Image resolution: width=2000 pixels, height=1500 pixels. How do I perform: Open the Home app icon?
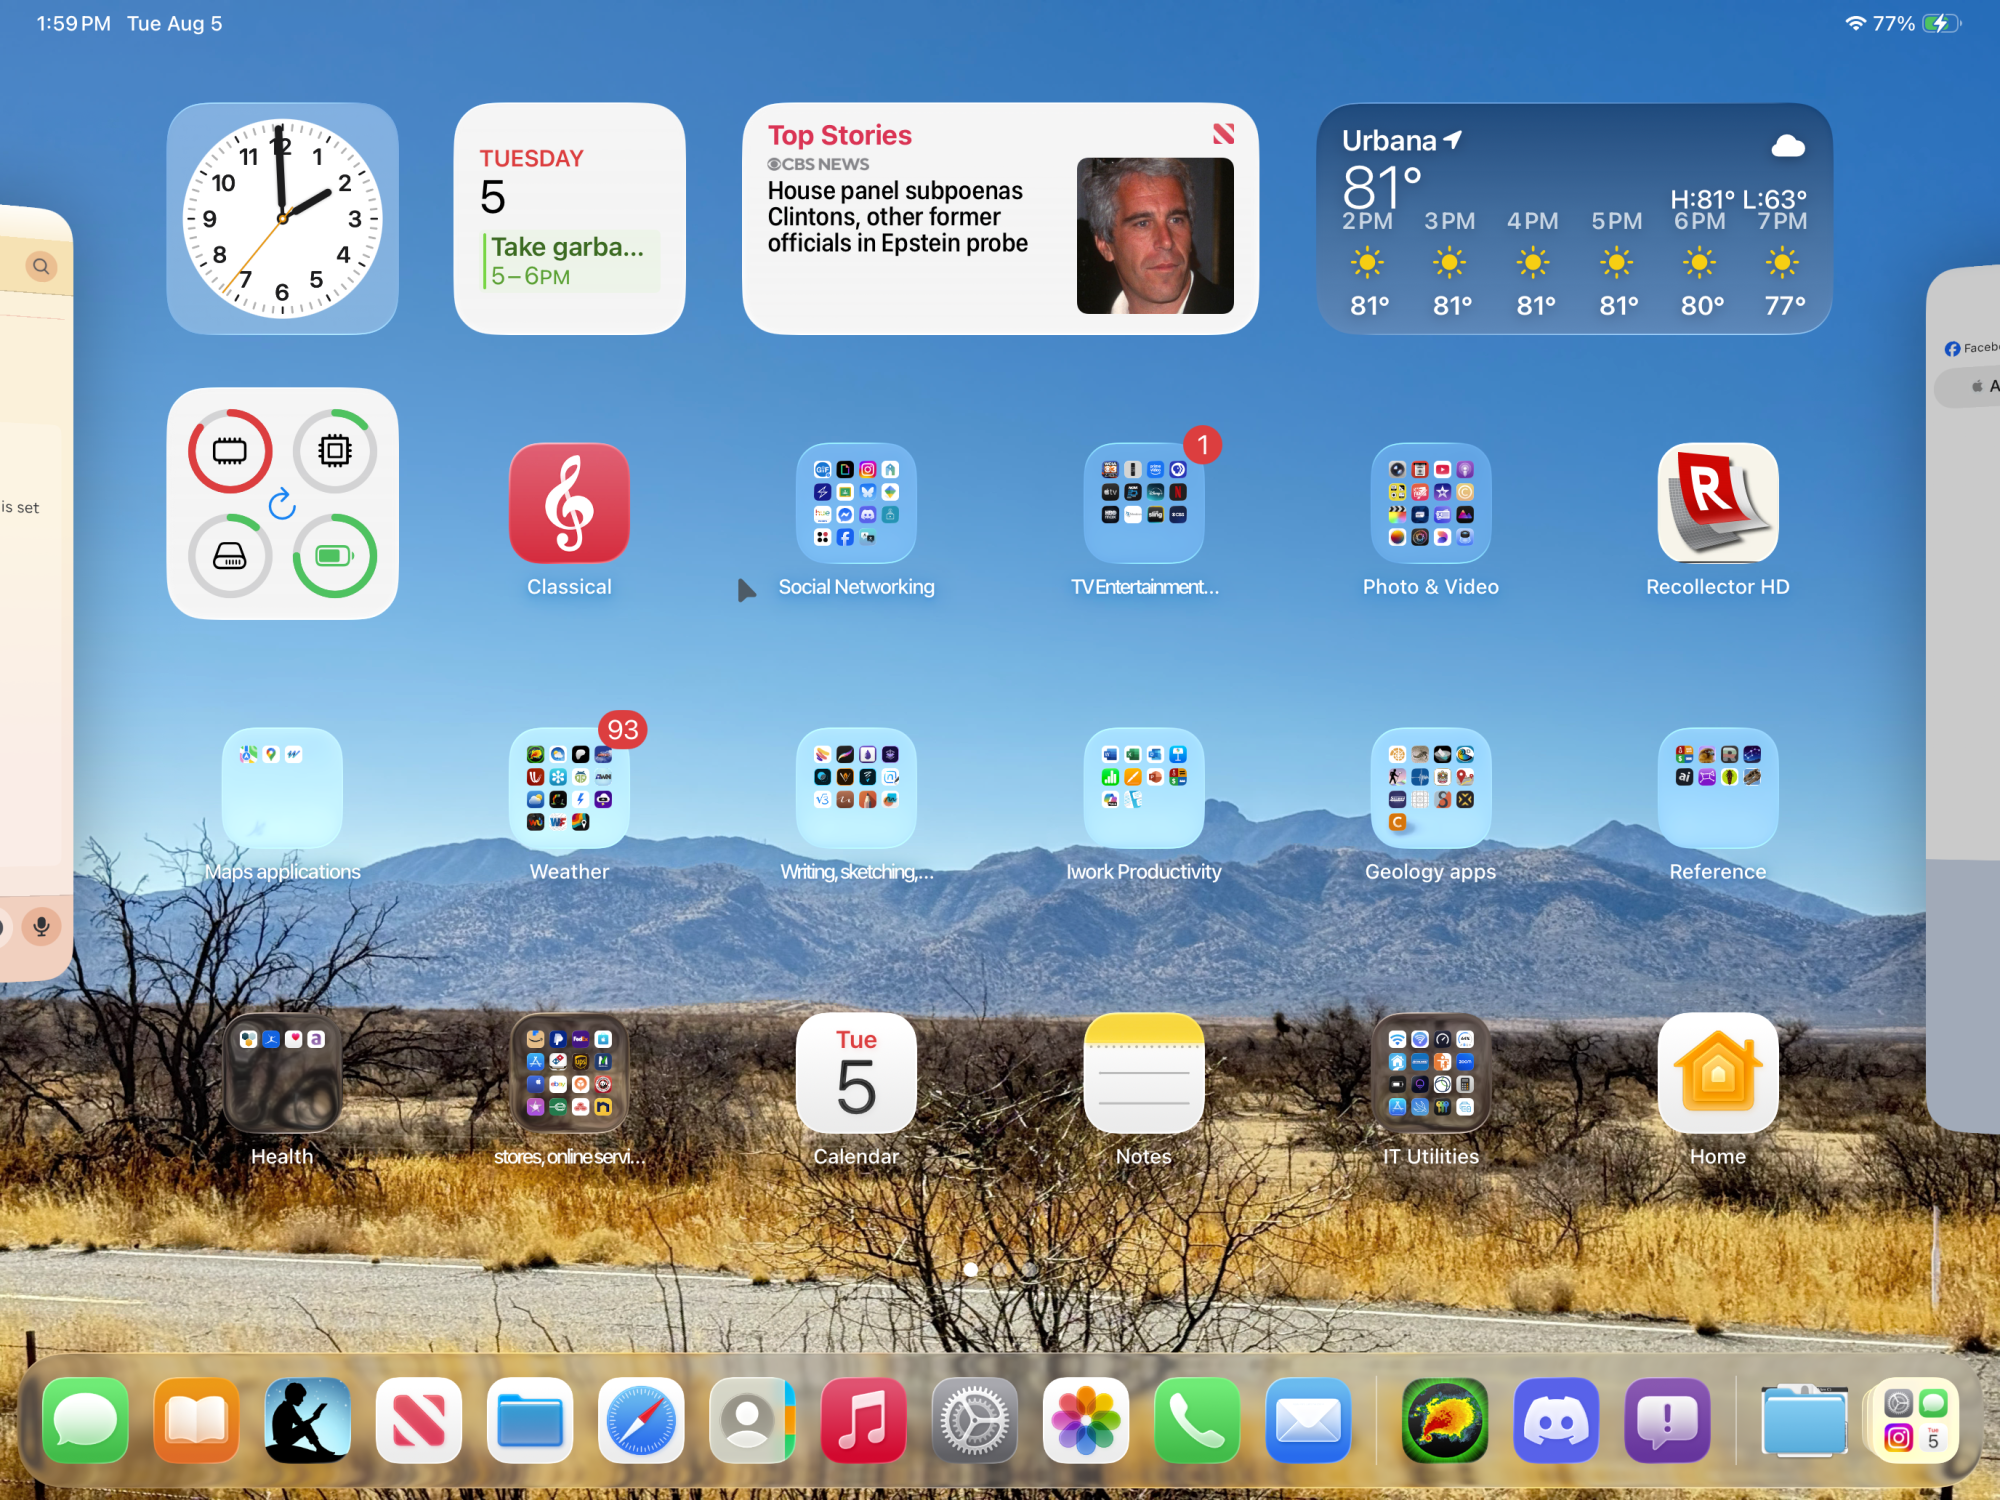click(x=1717, y=1072)
